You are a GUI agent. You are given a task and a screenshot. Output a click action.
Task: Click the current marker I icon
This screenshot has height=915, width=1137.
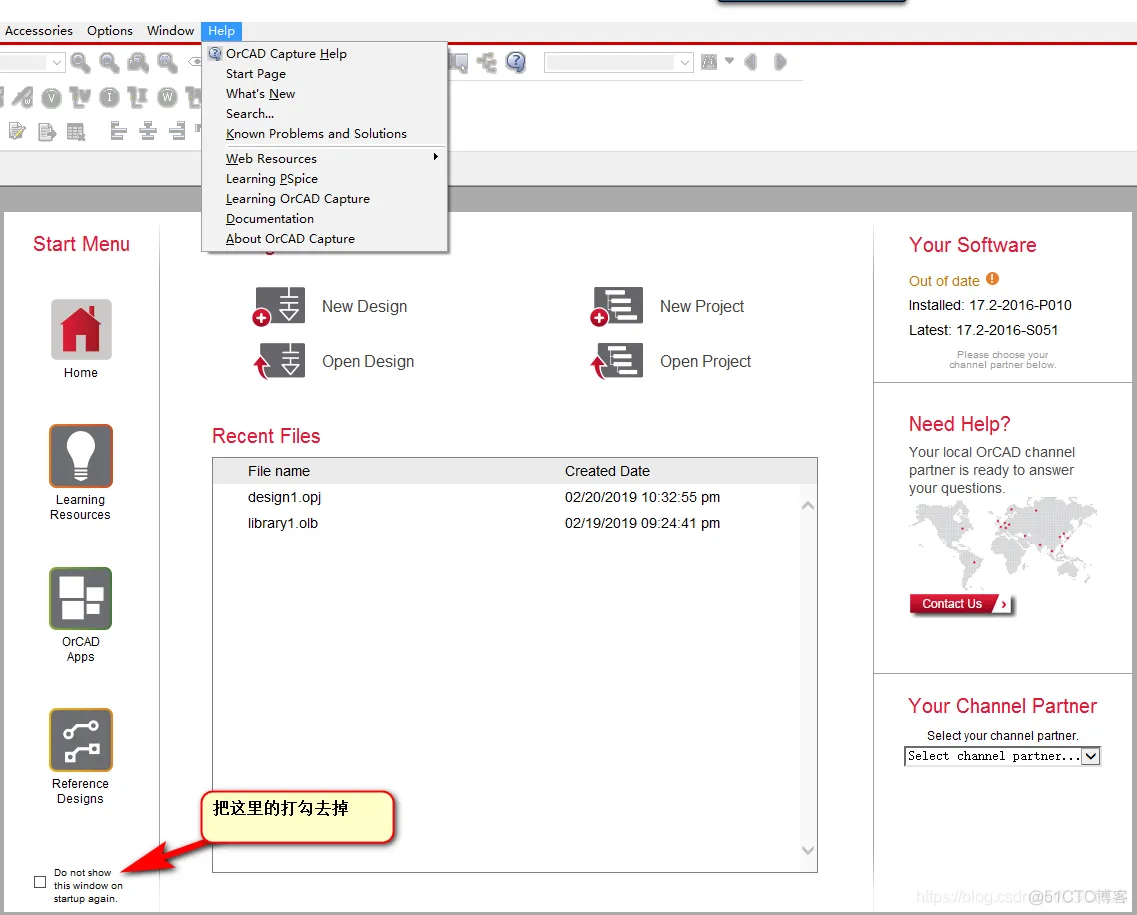109,97
